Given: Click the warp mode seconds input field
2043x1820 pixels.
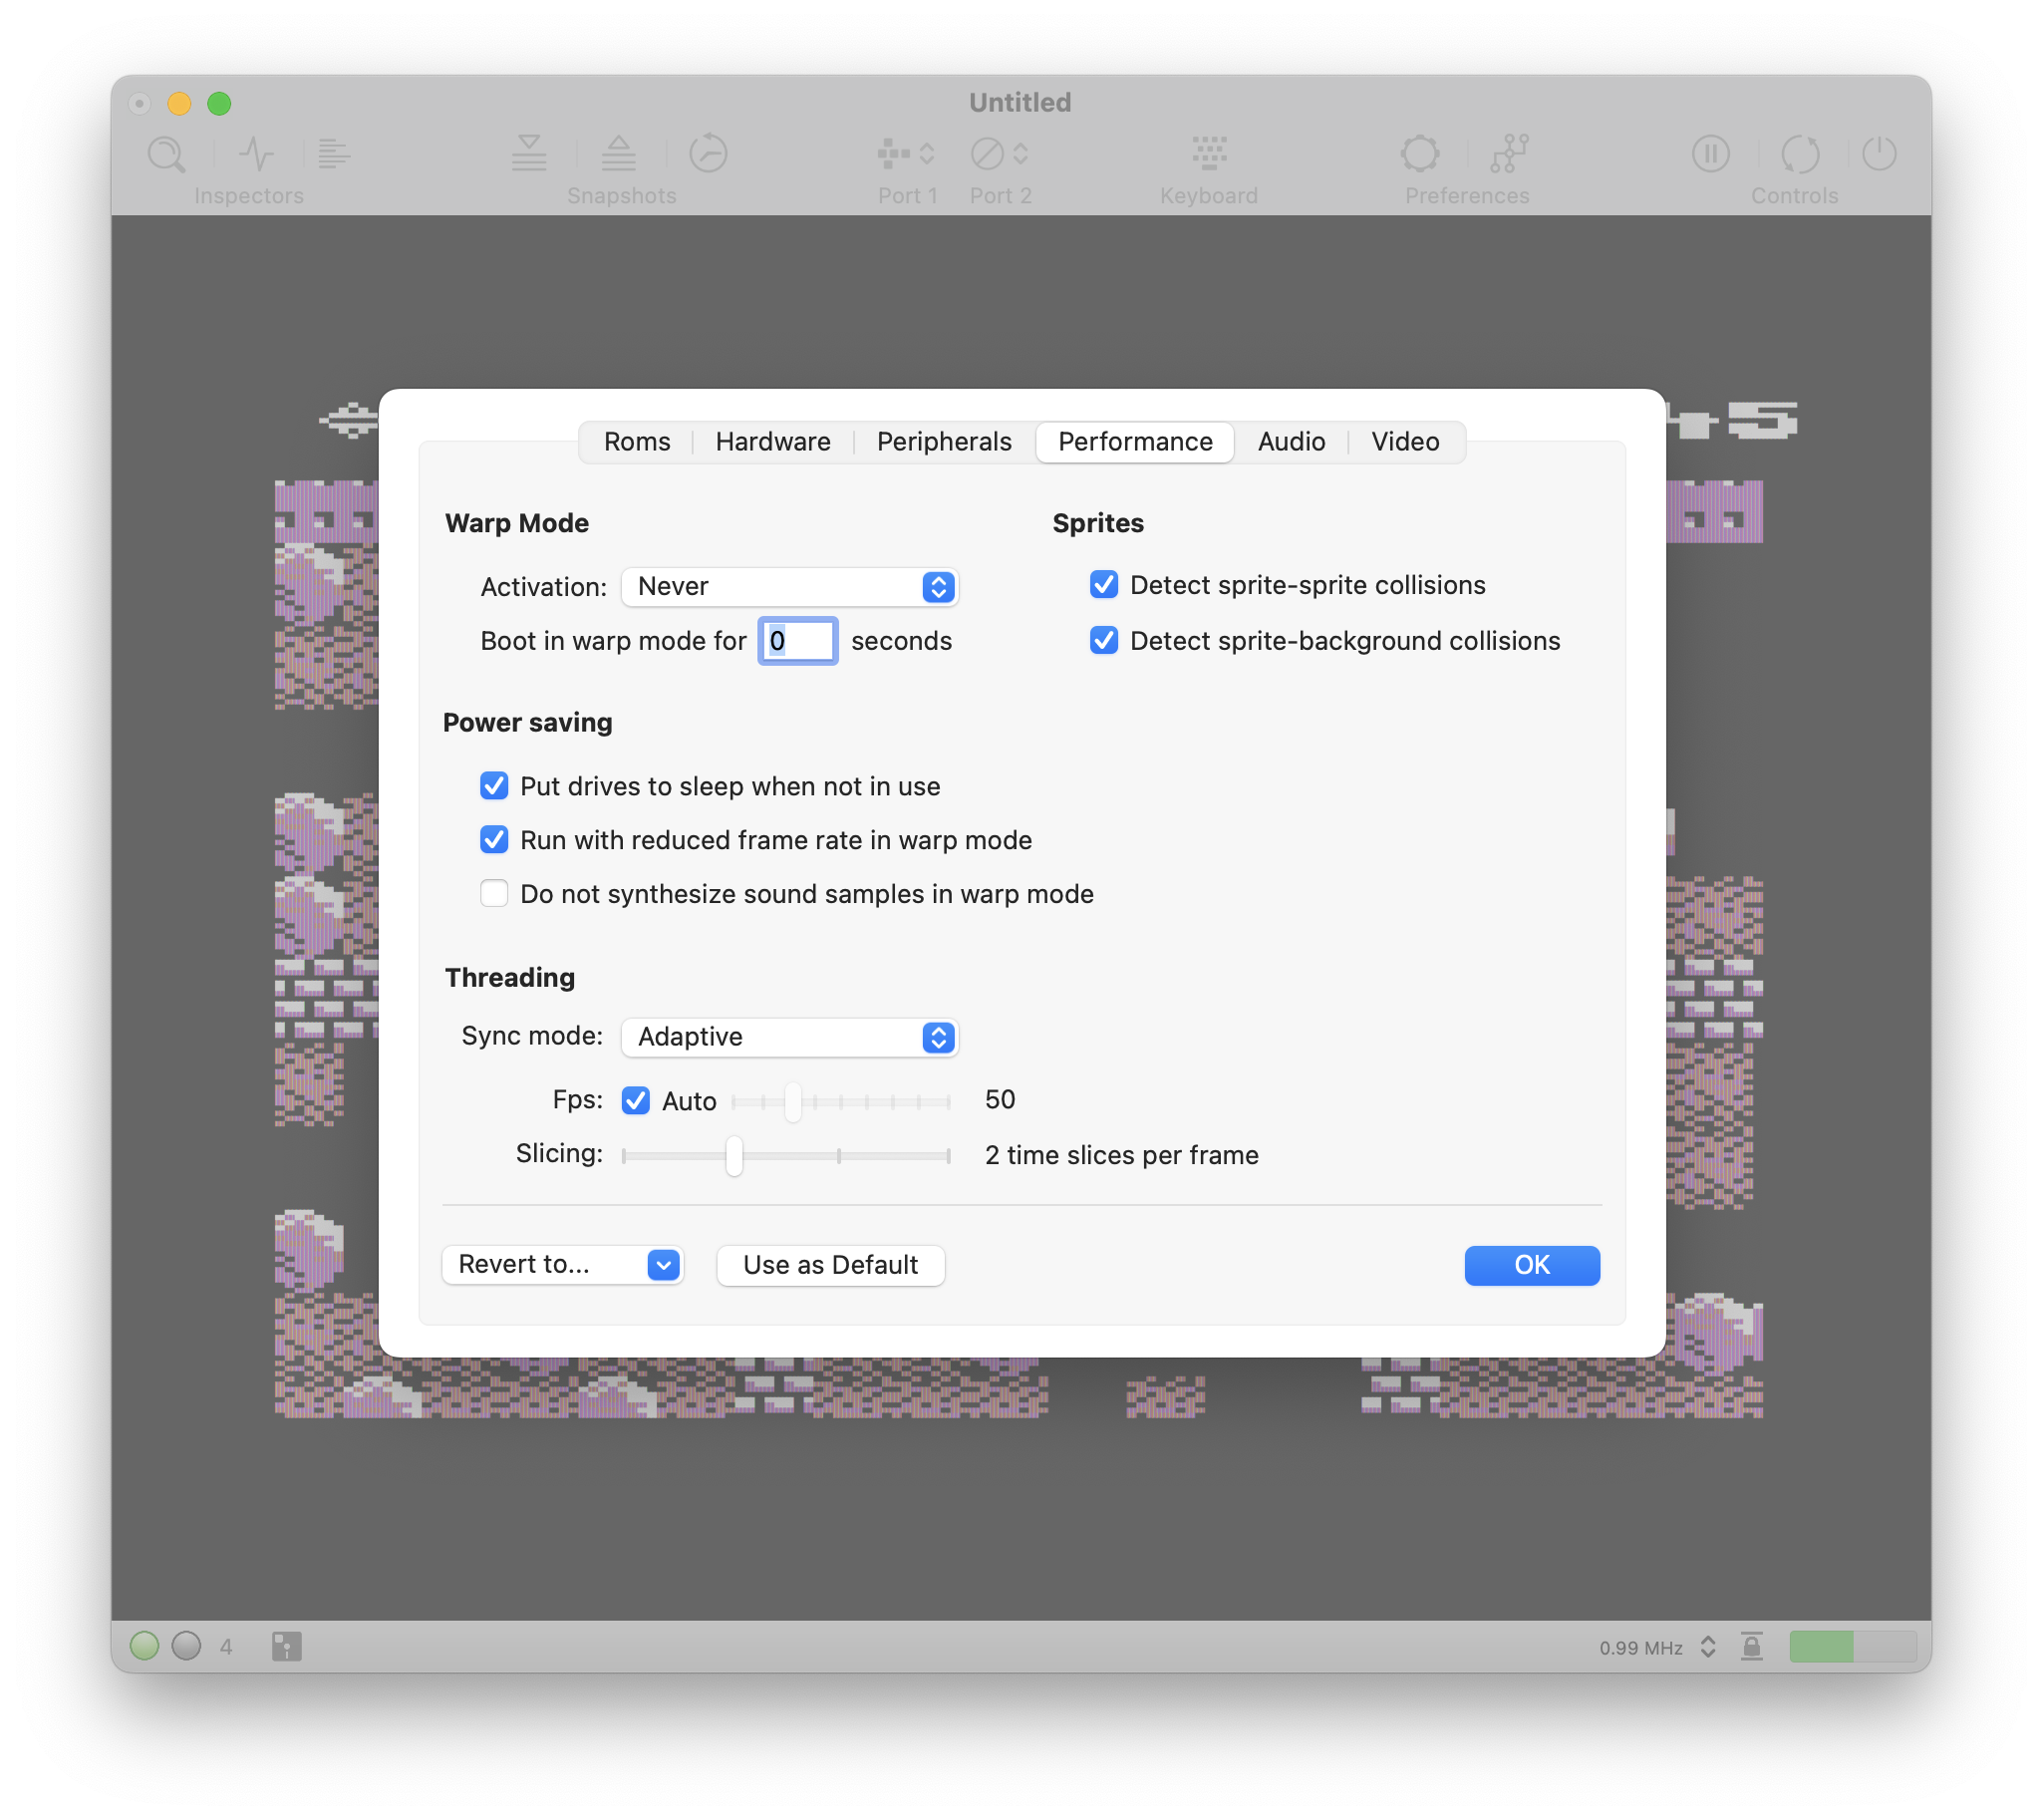Looking at the screenshot, I should tap(797, 641).
